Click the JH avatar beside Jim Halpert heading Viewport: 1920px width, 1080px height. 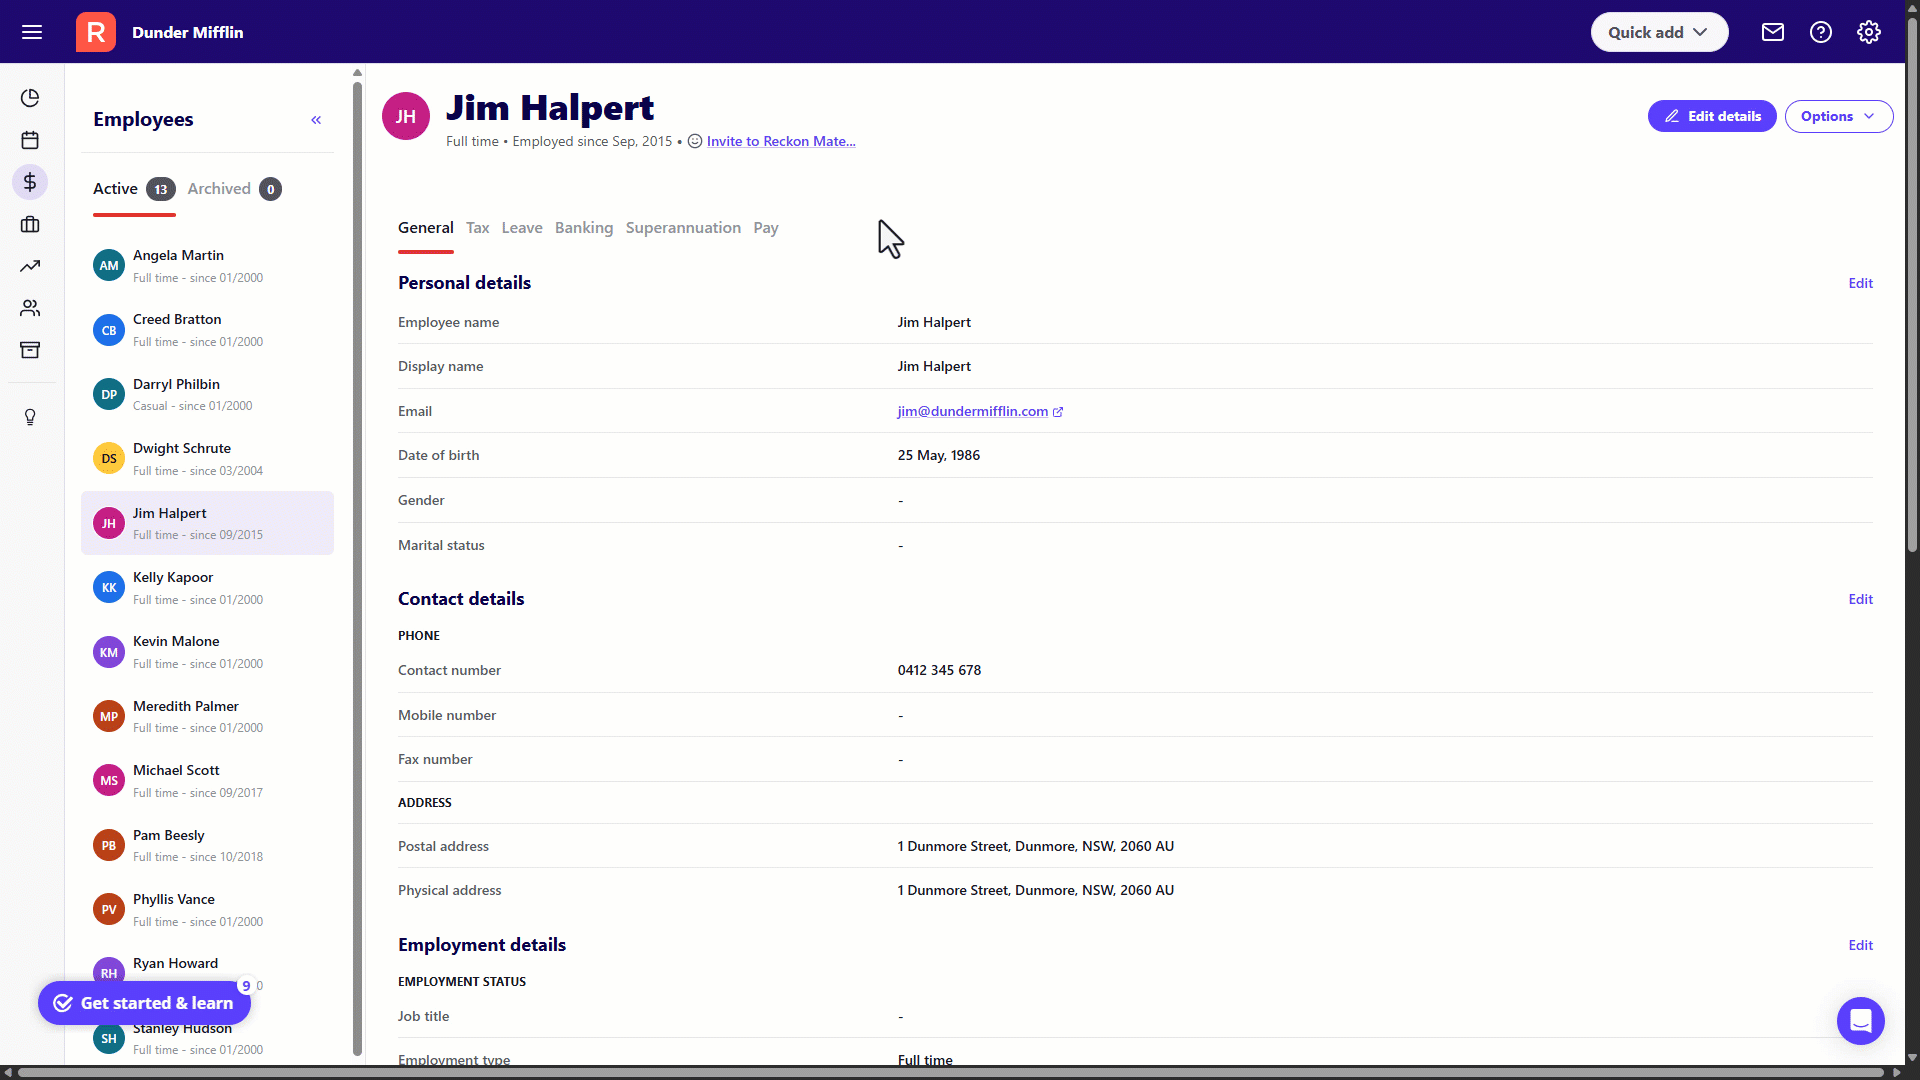pos(406,116)
